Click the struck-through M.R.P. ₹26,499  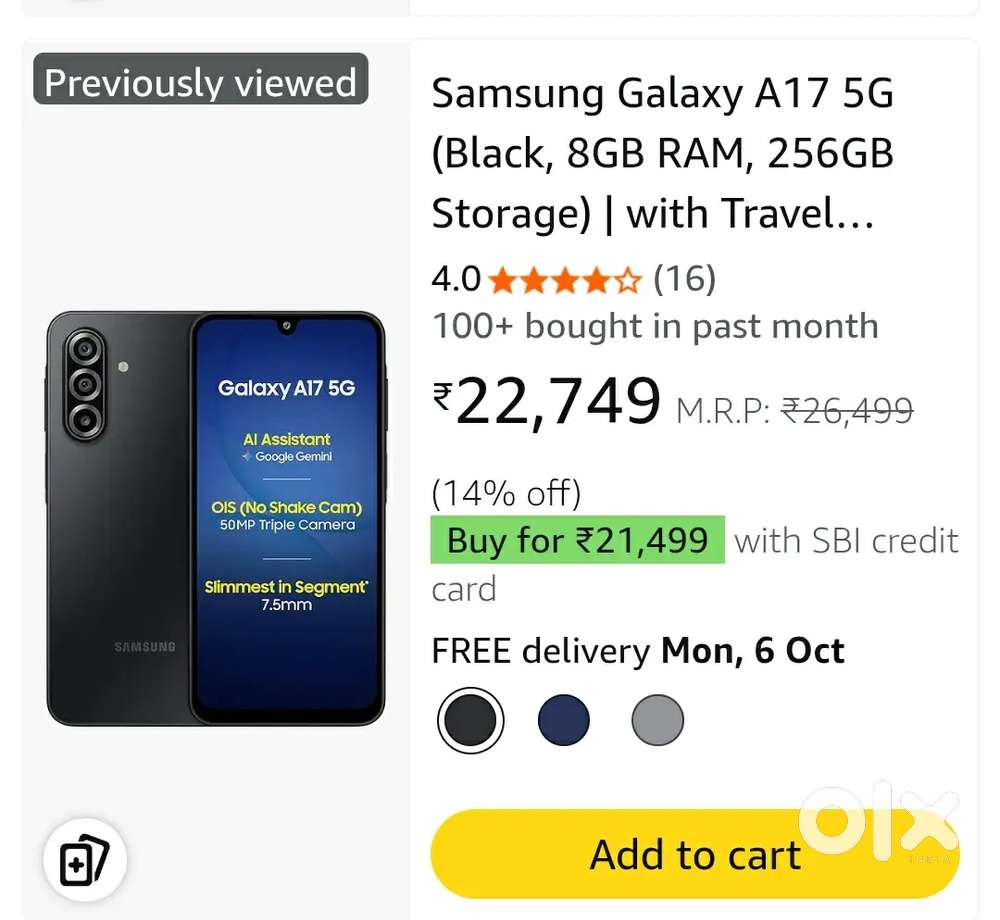pos(795,410)
